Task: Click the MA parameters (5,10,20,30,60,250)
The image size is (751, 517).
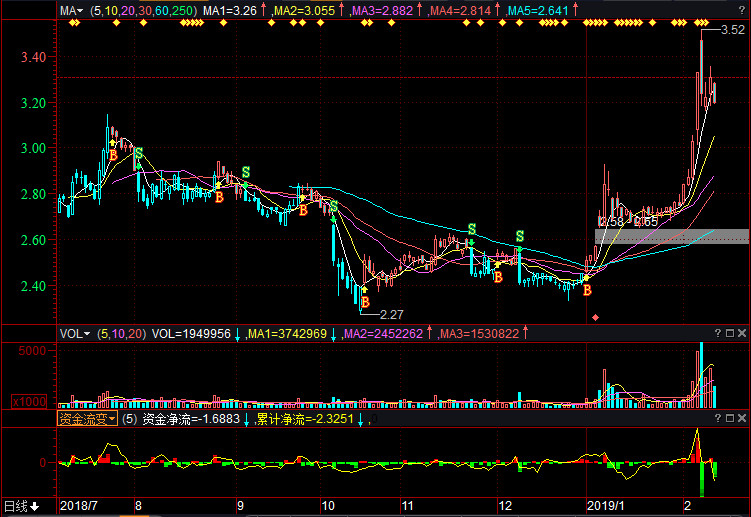Action: [x=143, y=10]
